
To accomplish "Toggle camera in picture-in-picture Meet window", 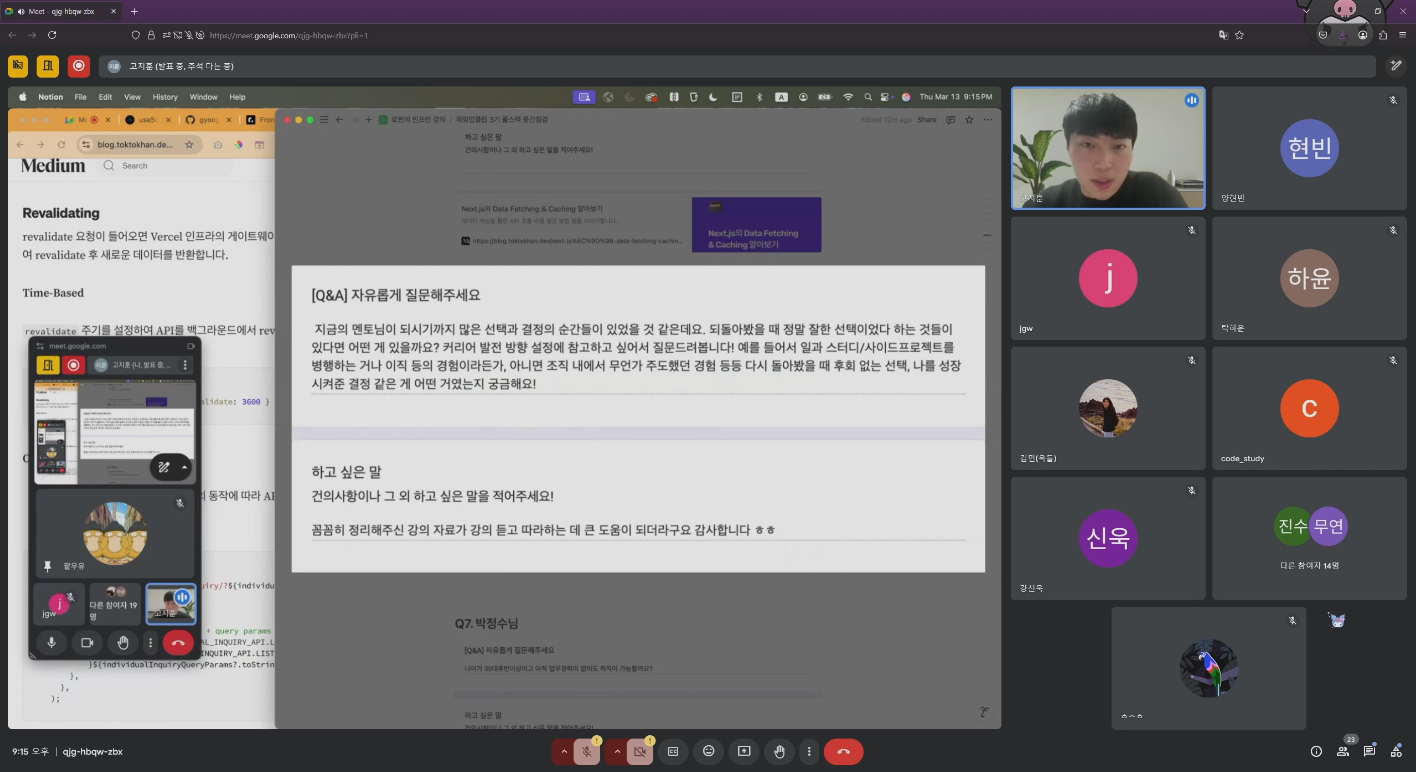I will coord(87,643).
